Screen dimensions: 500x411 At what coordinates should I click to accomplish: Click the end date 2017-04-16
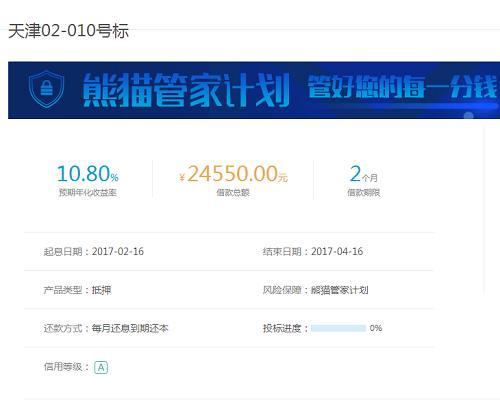[337, 251]
